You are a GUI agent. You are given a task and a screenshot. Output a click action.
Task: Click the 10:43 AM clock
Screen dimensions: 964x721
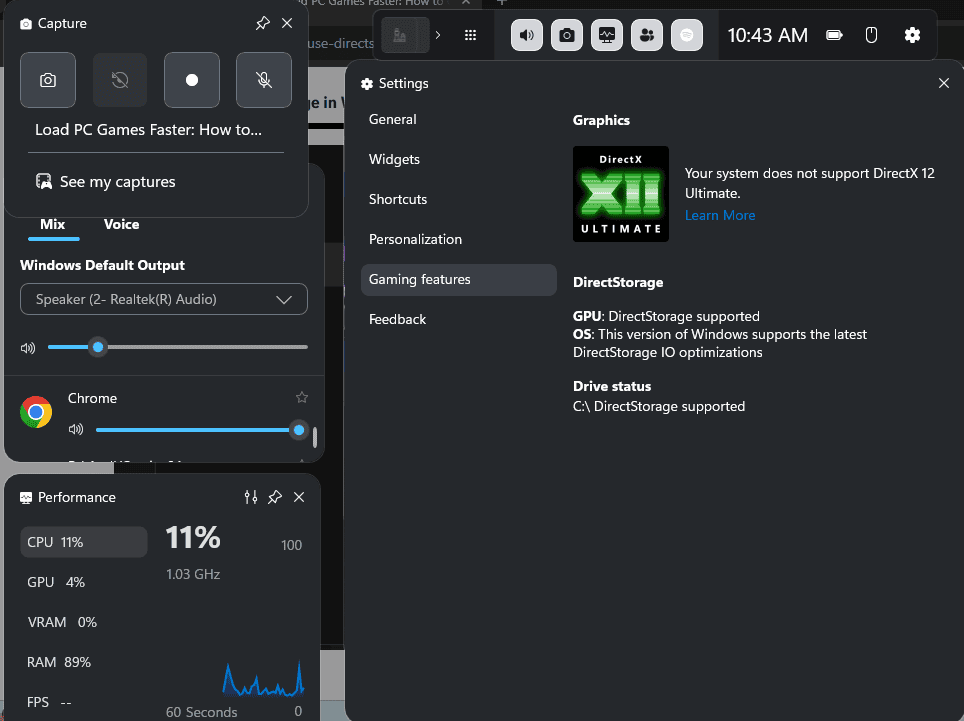click(x=767, y=35)
